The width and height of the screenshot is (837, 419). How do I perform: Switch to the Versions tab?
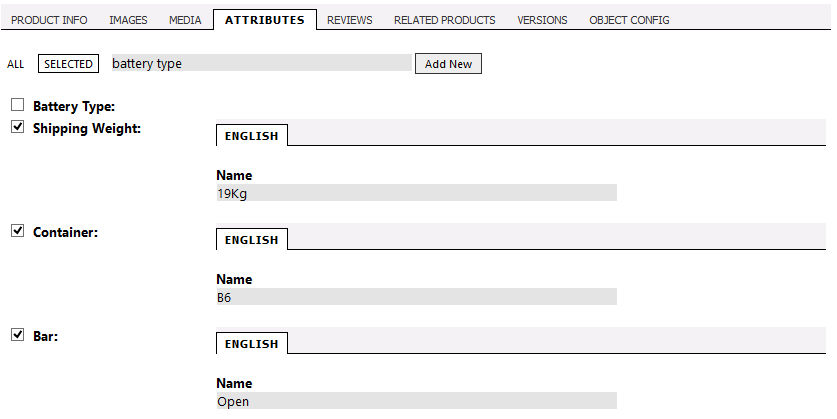click(x=542, y=20)
